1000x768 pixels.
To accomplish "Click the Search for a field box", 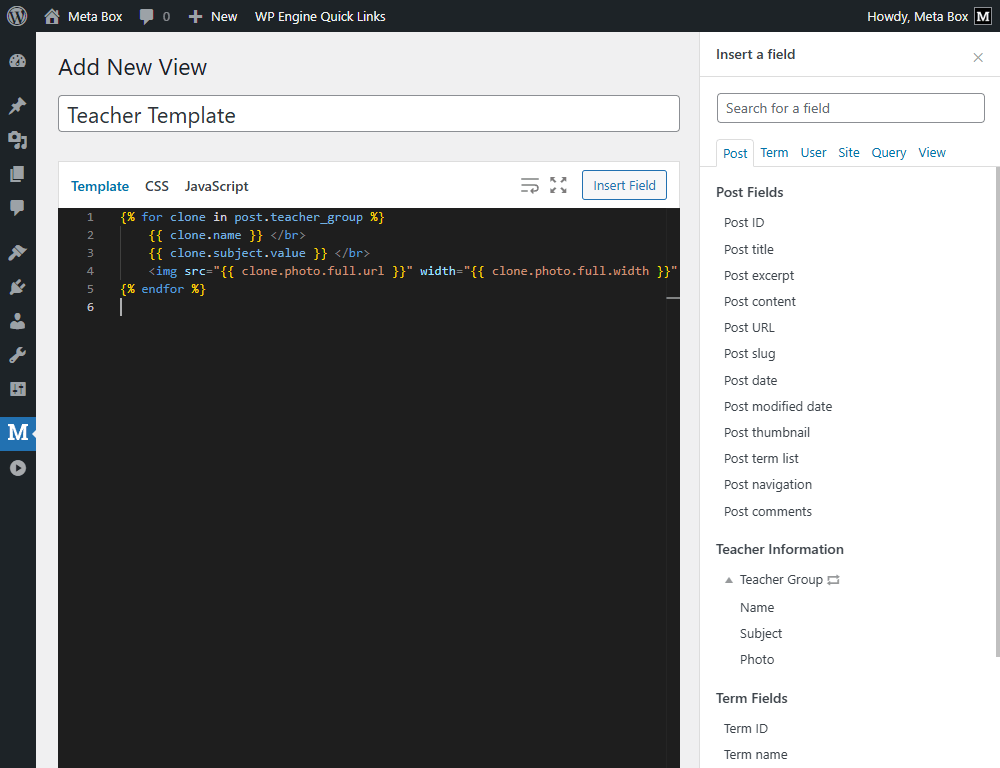I will click(850, 107).
